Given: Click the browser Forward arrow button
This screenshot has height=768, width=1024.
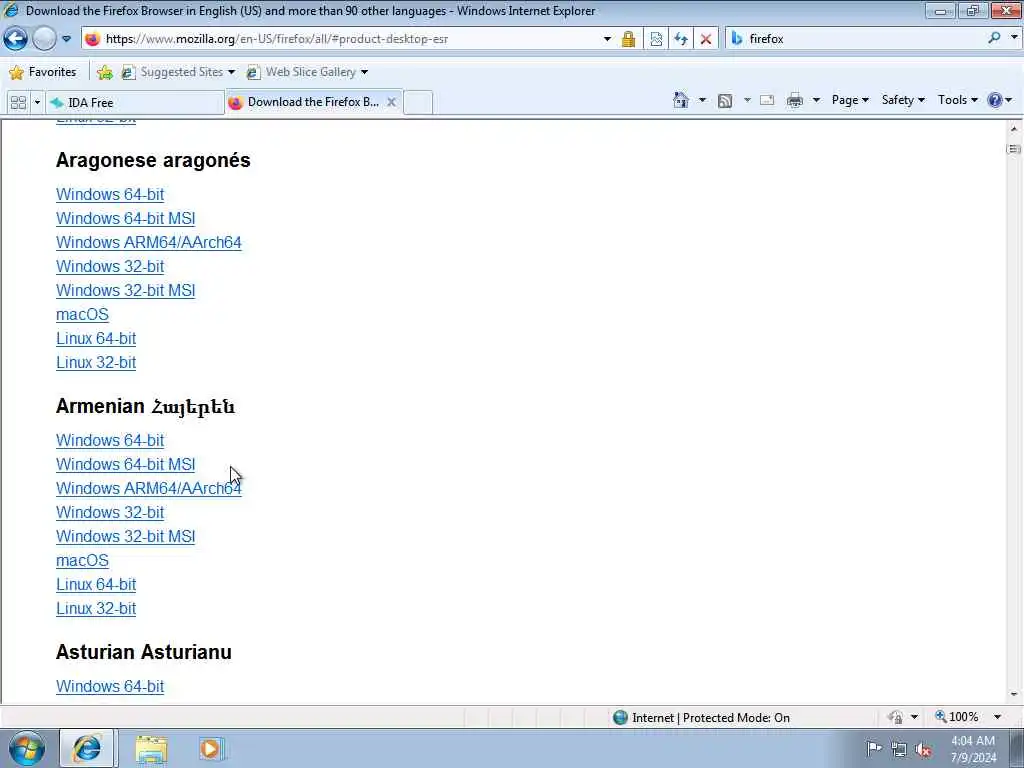Looking at the screenshot, I should click(44, 39).
